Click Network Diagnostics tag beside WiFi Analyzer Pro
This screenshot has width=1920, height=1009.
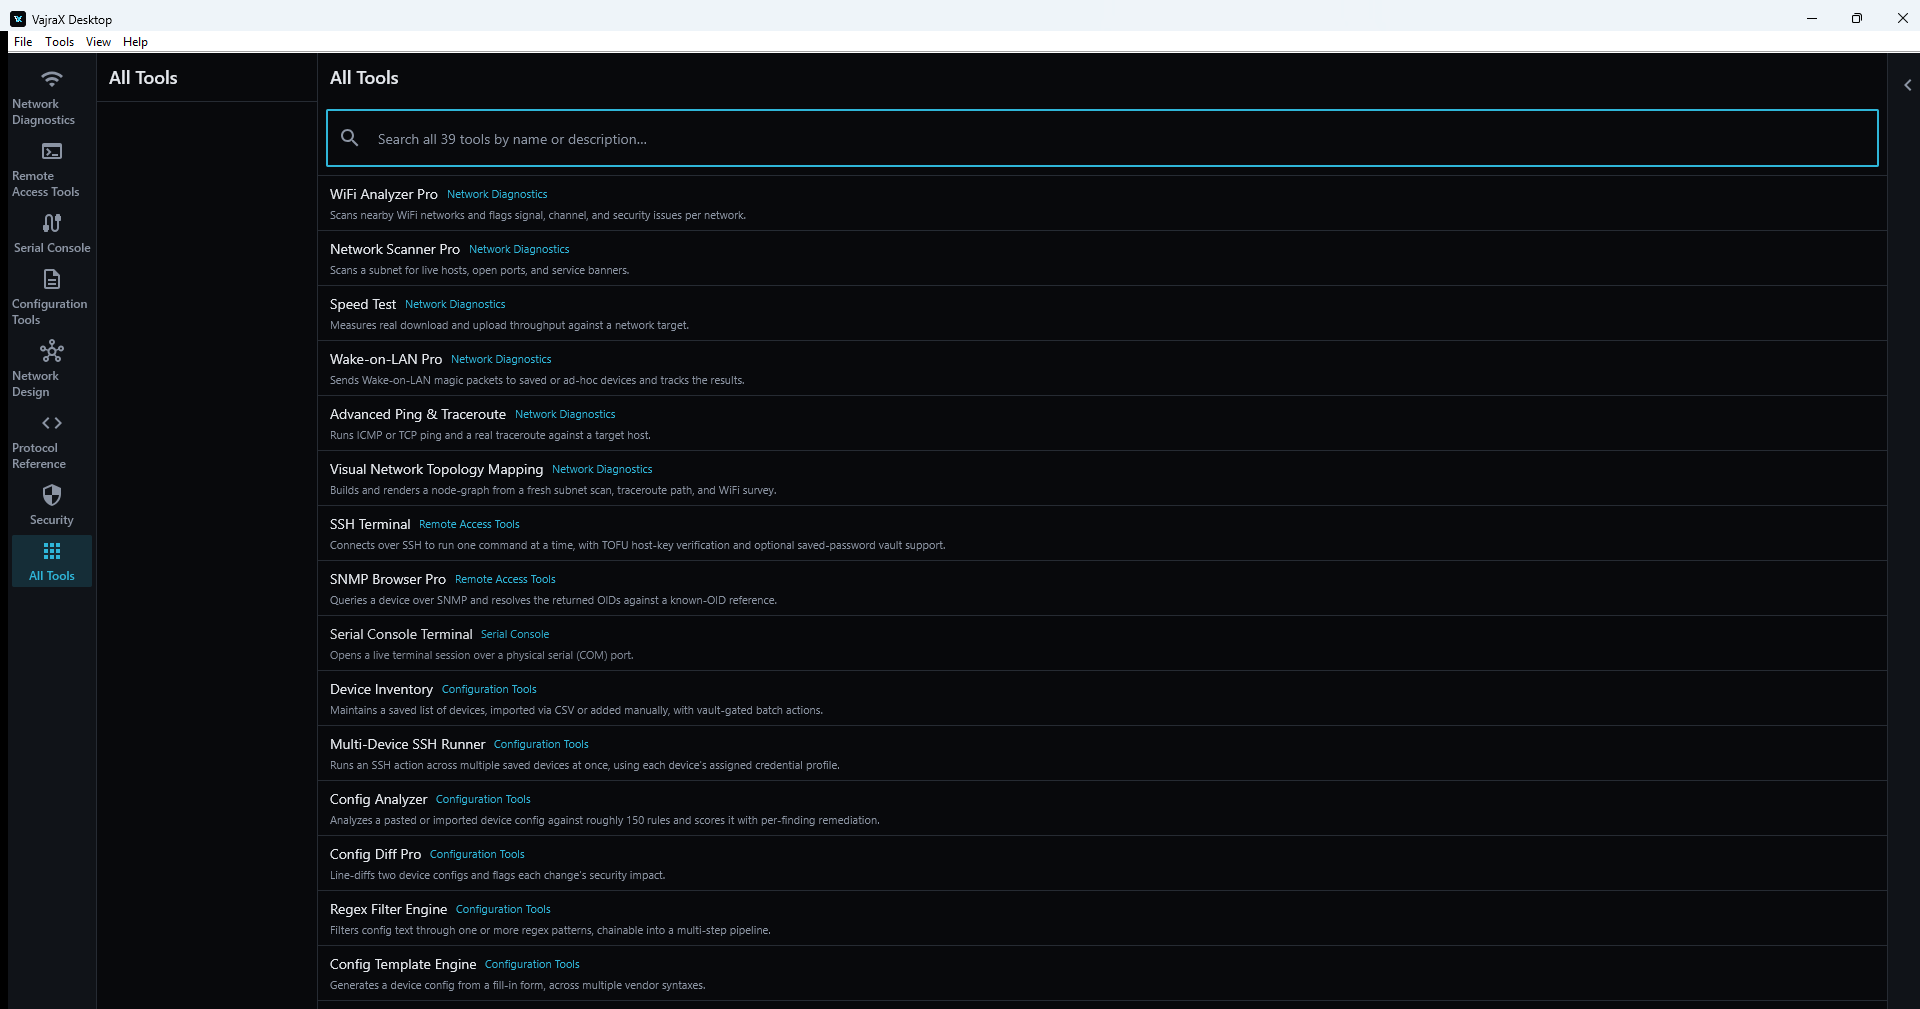[497, 194]
